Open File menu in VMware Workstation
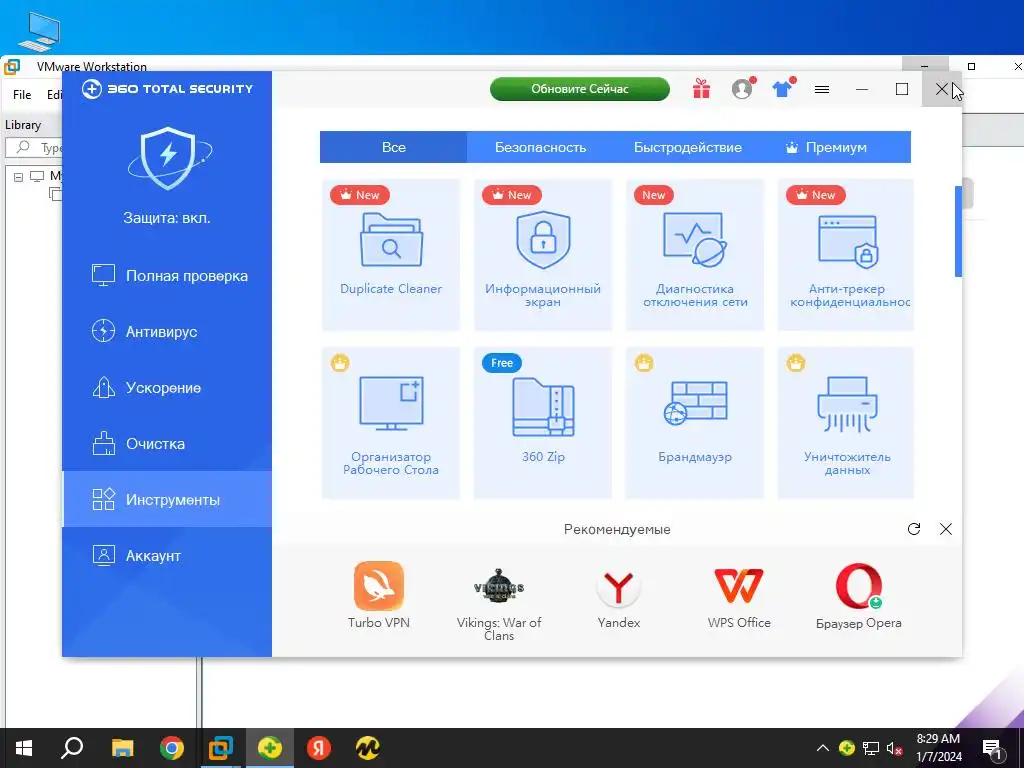 coord(22,95)
